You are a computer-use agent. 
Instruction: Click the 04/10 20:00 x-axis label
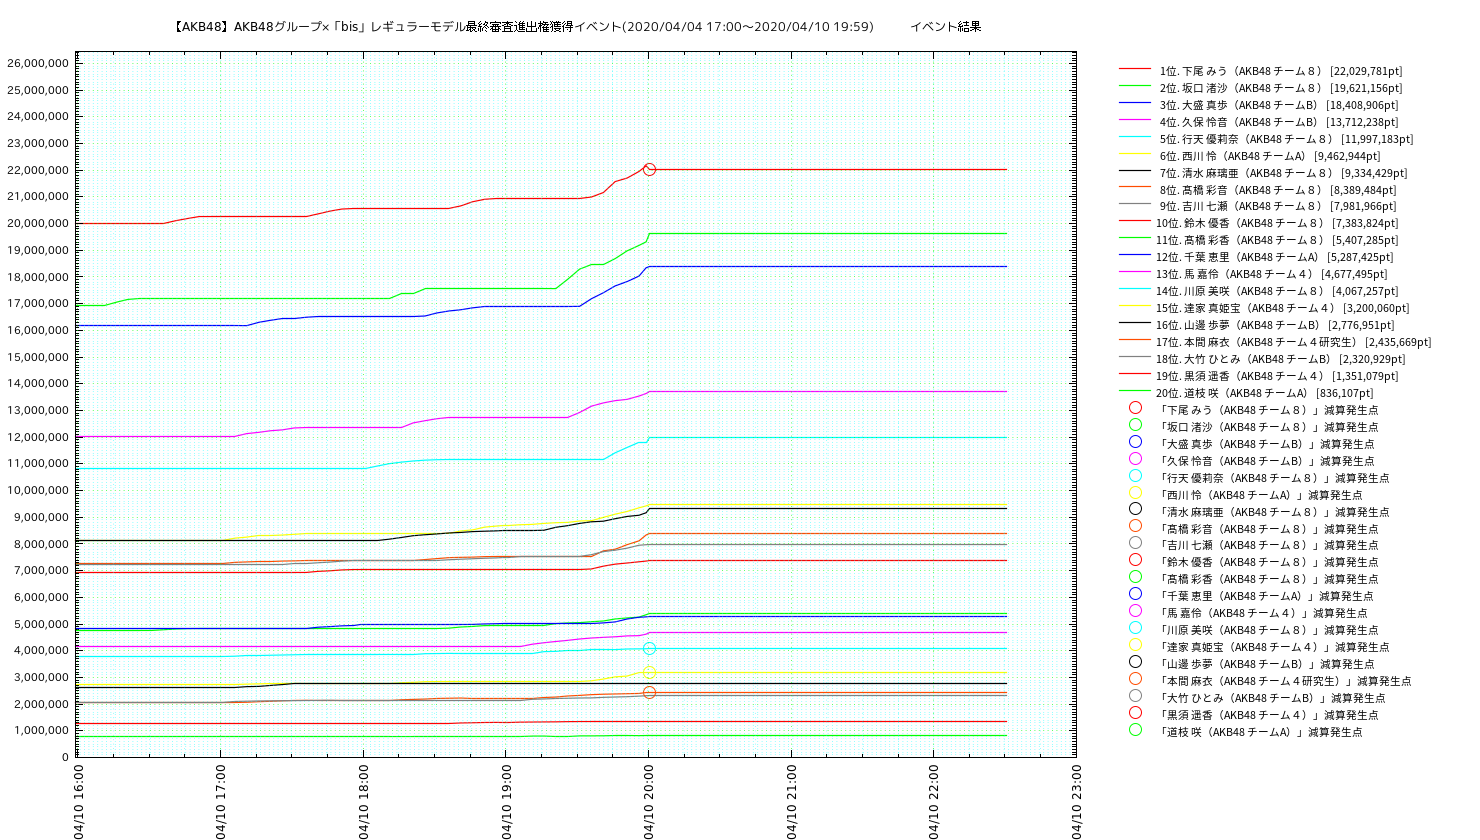648,802
